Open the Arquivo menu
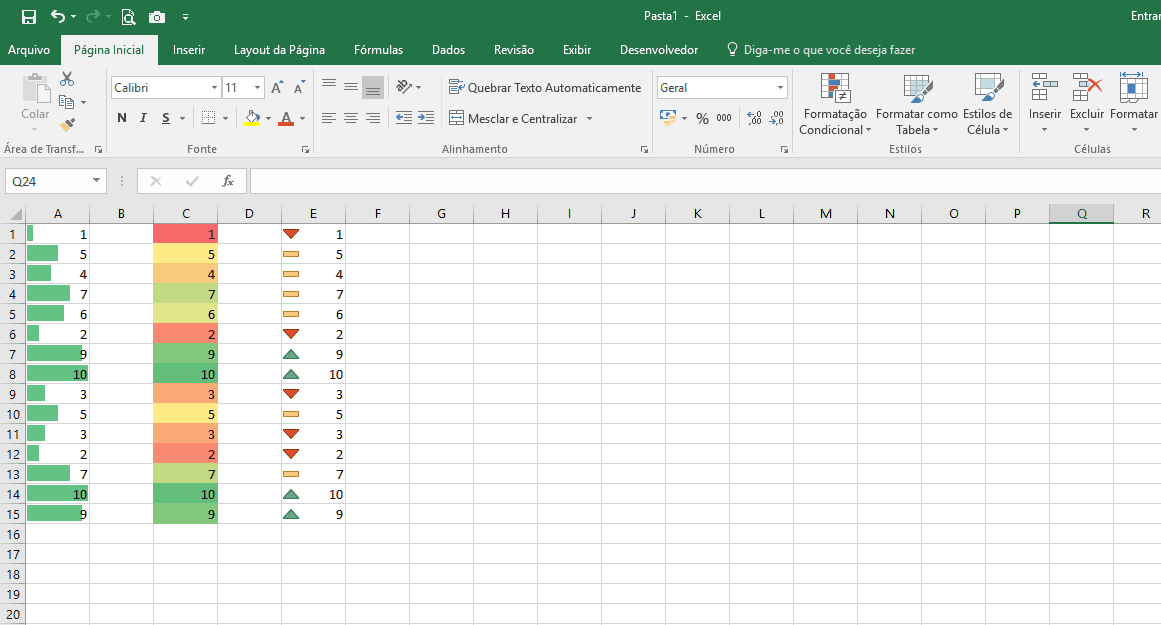 click(29, 50)
